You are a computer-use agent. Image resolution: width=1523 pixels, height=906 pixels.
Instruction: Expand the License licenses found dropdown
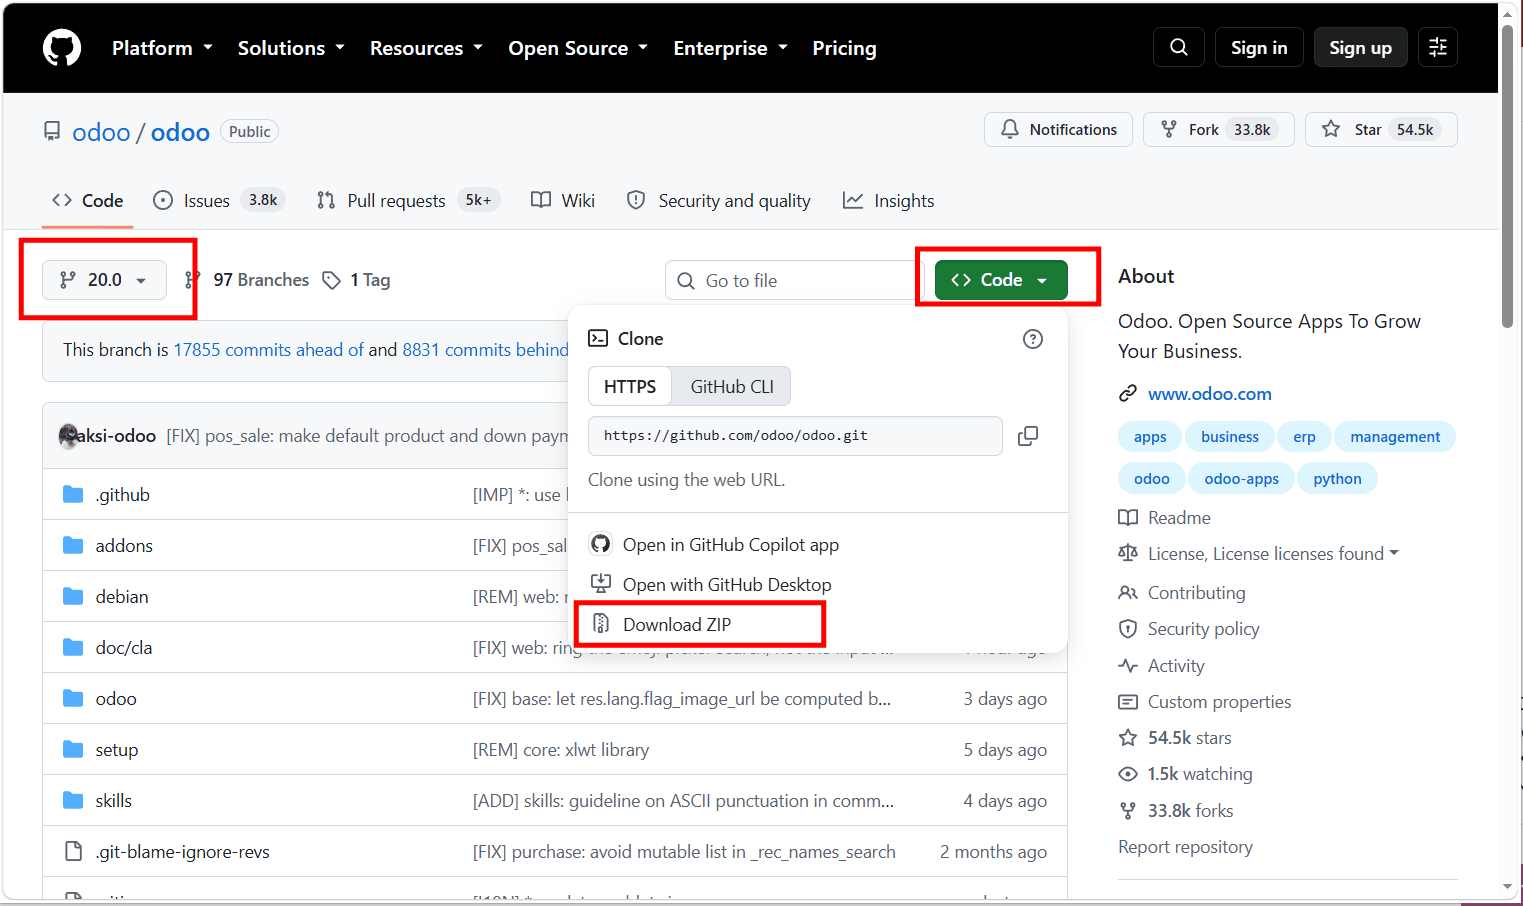pyautogui.click(x=1273, y=553)
